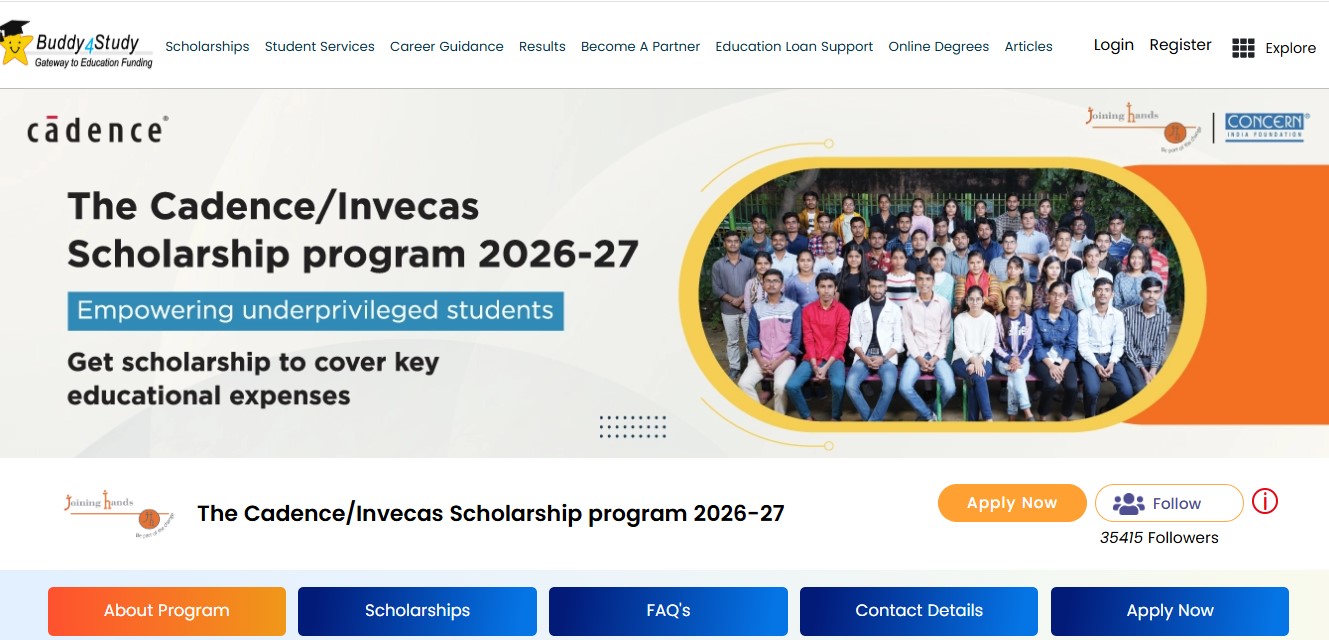Click the Joining Hands logo beside title
This screenshot has width=1329, height=640.
tap(118, 513)
